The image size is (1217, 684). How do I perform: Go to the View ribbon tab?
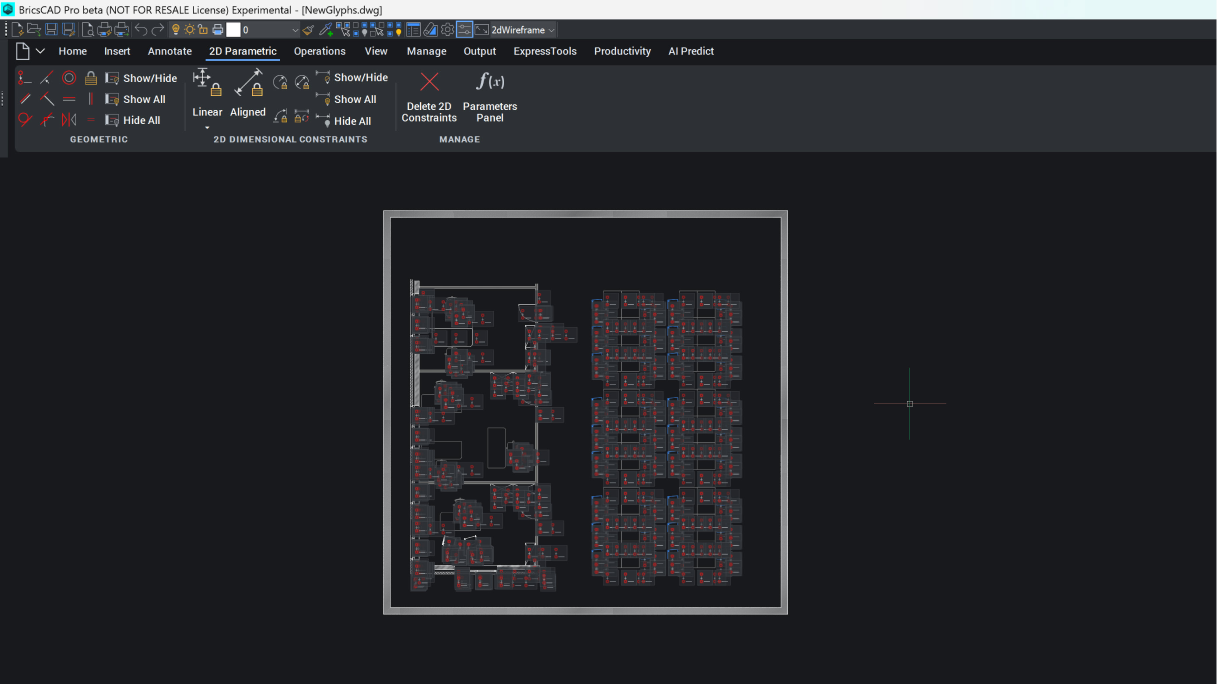(x=376, y=51)
